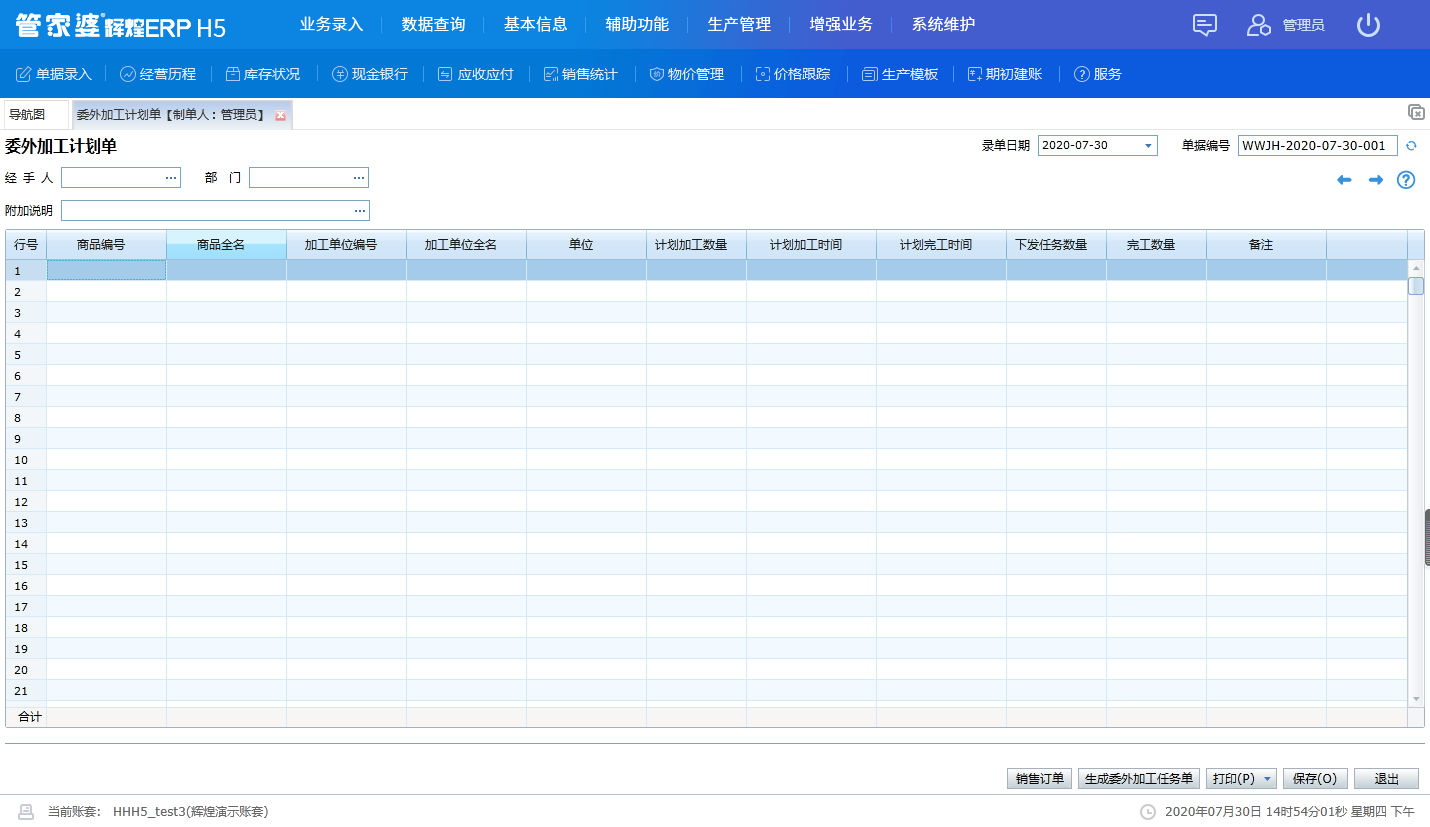Close the 委外加工计划单 tab
This screenshot has height=827, width=1430.
(x=281, y=116)
